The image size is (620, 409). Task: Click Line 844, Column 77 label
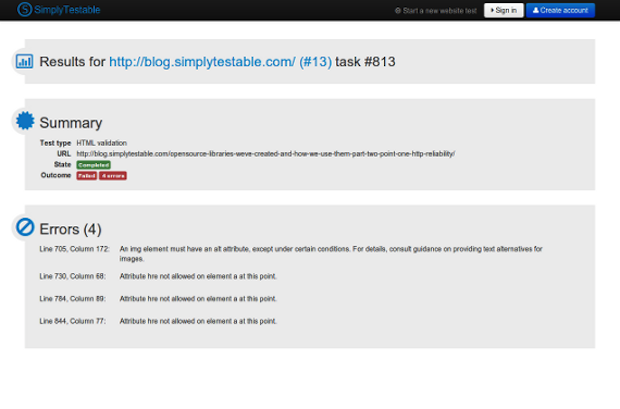point(72,321)
